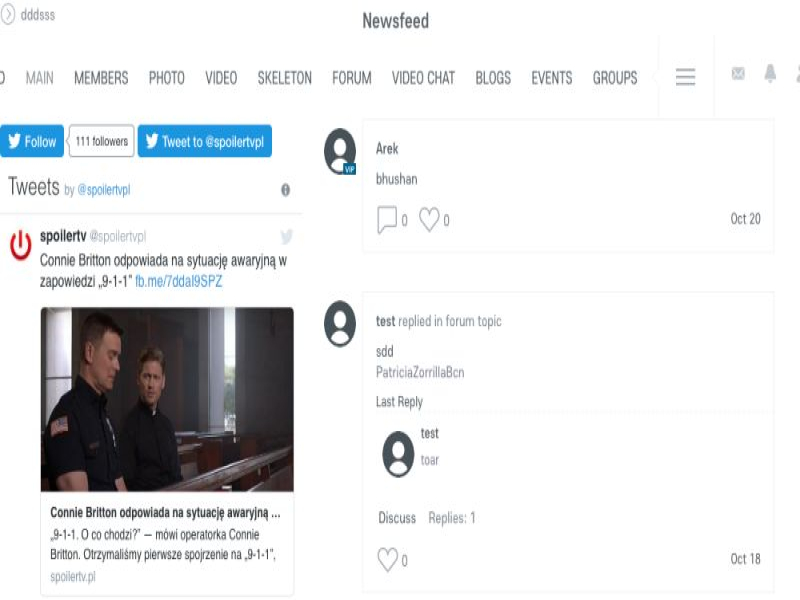The width and height of the screenshot is (800, 600).
Task: Open the notifications bell icon
Action: 770,74
